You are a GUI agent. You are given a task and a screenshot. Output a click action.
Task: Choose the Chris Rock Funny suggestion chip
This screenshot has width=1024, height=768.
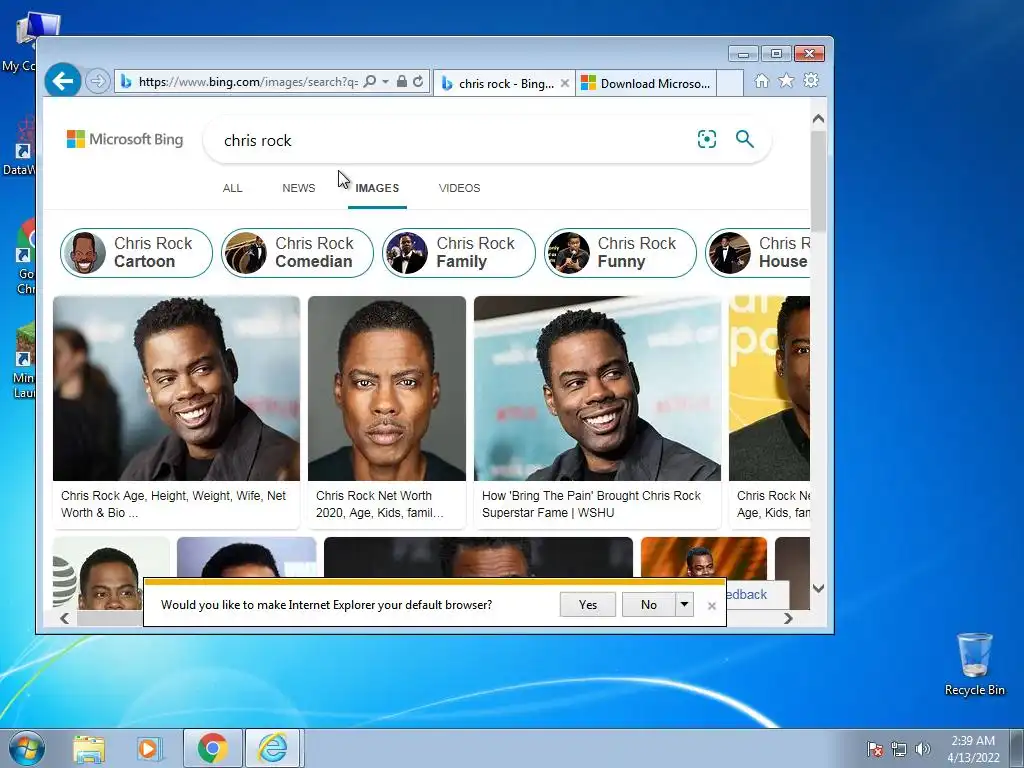click(620, 253)
